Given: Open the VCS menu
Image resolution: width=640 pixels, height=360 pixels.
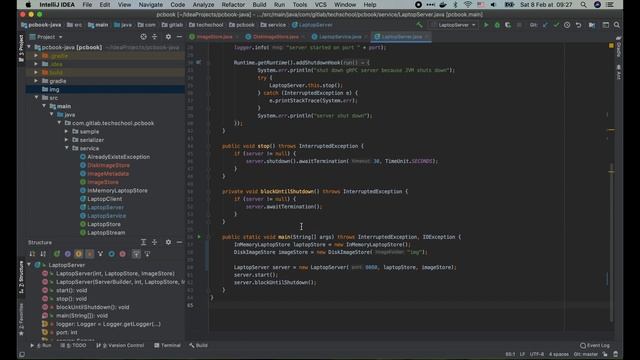Looking at the screenshot, I should click(320, 5).
